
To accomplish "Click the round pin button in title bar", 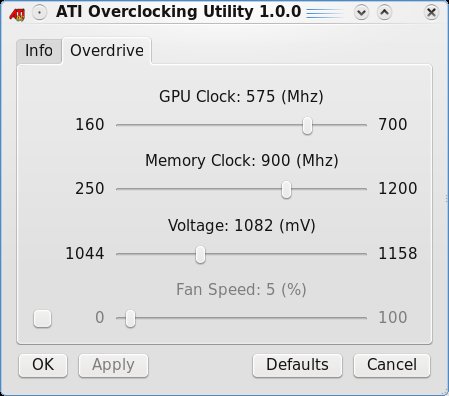I will [40, 13].
